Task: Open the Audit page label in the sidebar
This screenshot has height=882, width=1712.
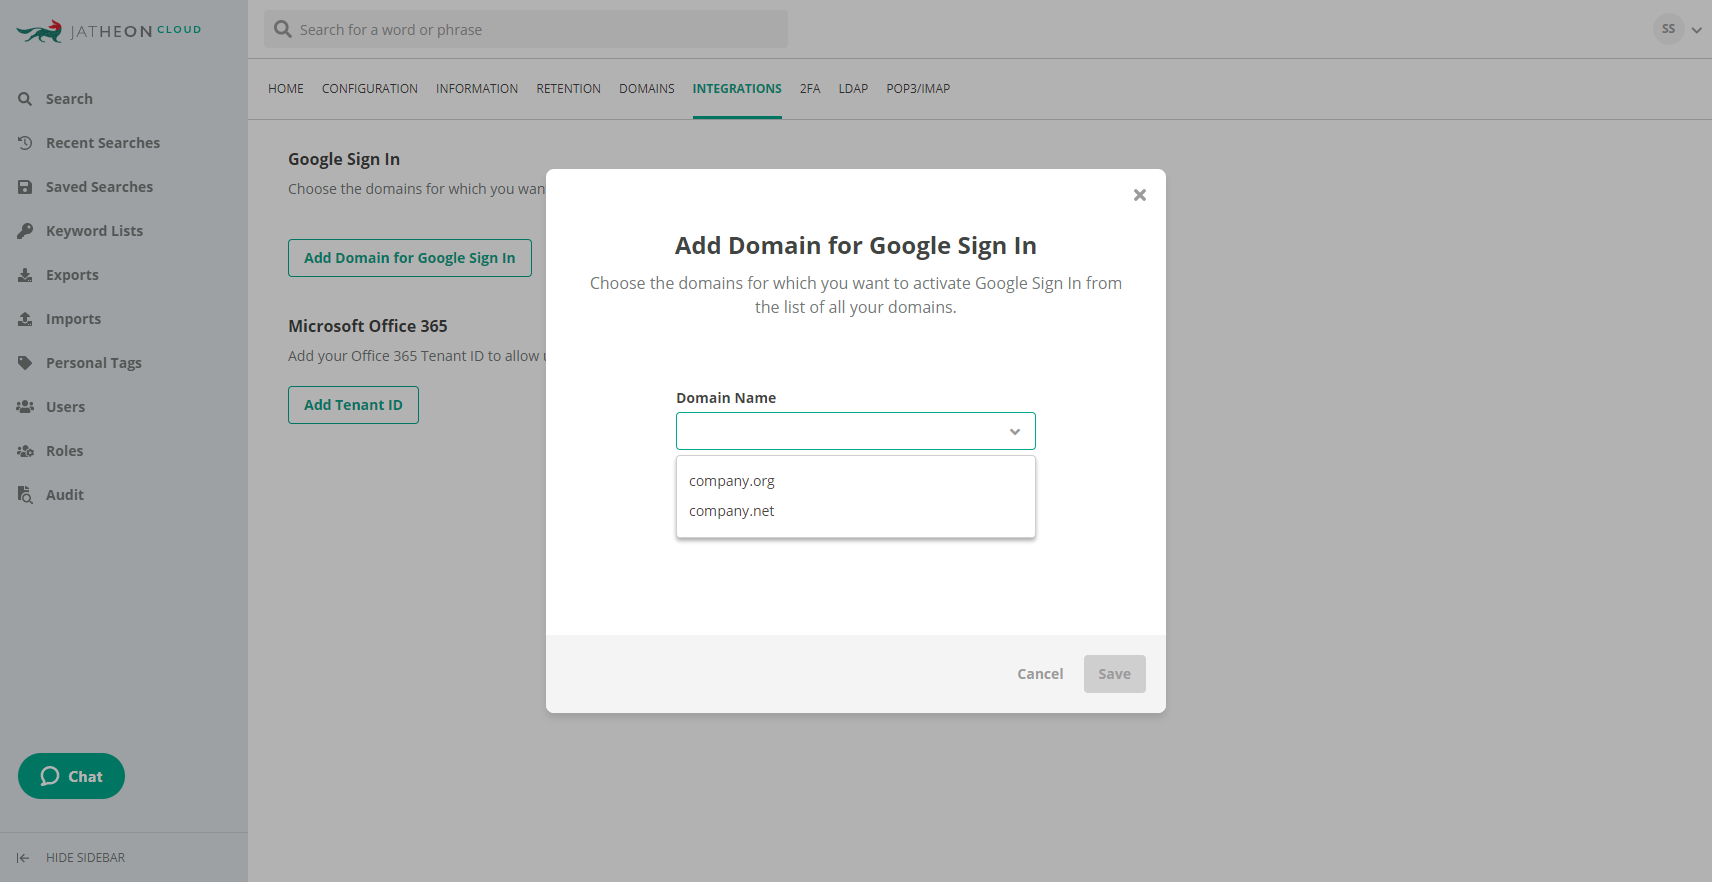Action: (65, 495)
